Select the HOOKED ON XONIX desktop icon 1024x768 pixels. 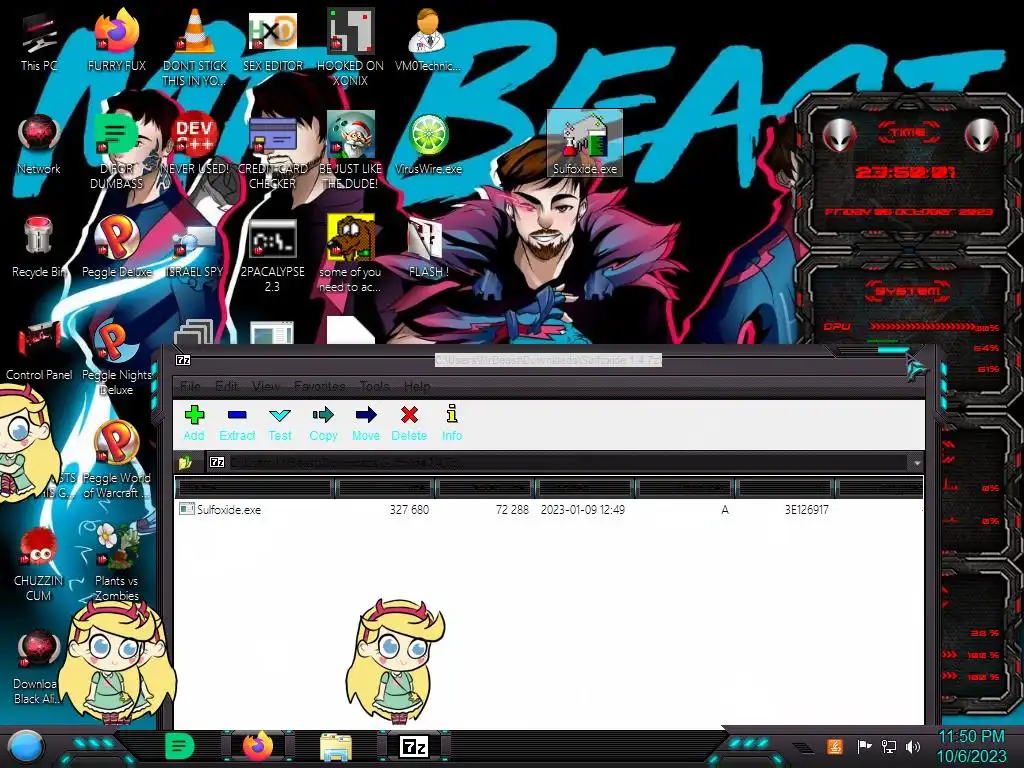point(350,48)
